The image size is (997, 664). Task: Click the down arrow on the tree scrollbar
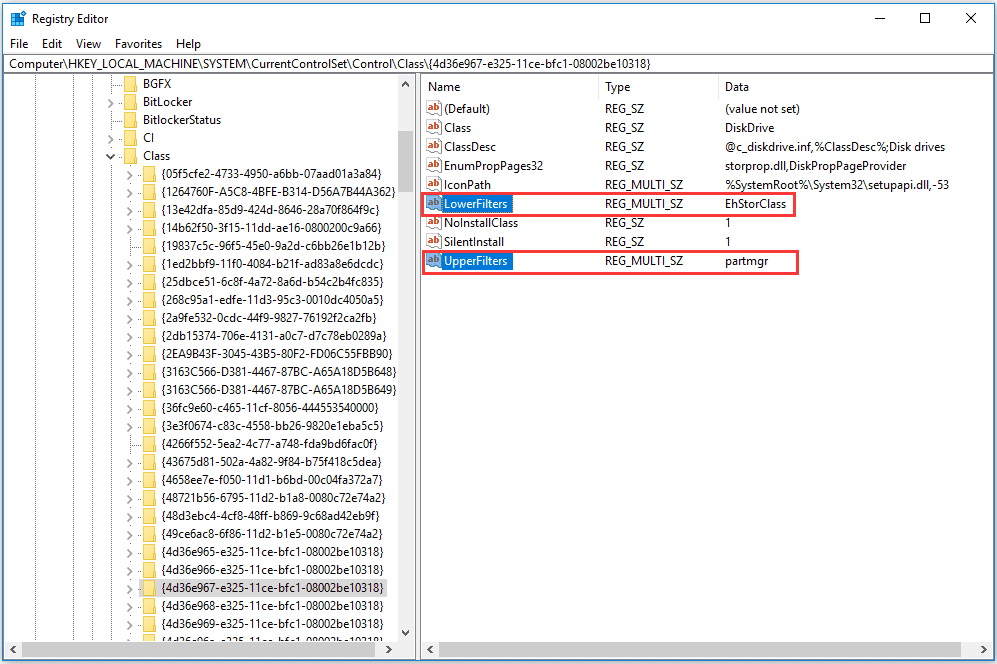406,633
